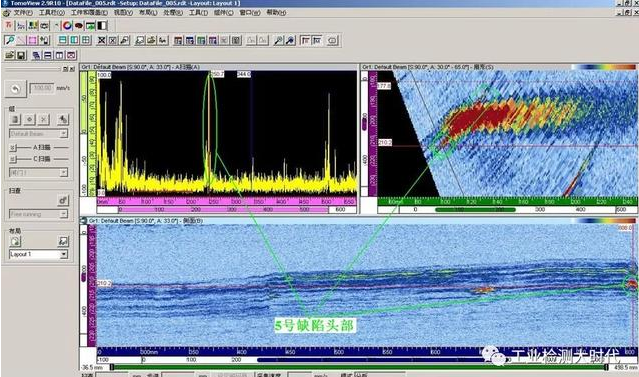Click the mm/s speed input field
The height and width of the screenshot is (377, 639).
[x=42, y=88]
